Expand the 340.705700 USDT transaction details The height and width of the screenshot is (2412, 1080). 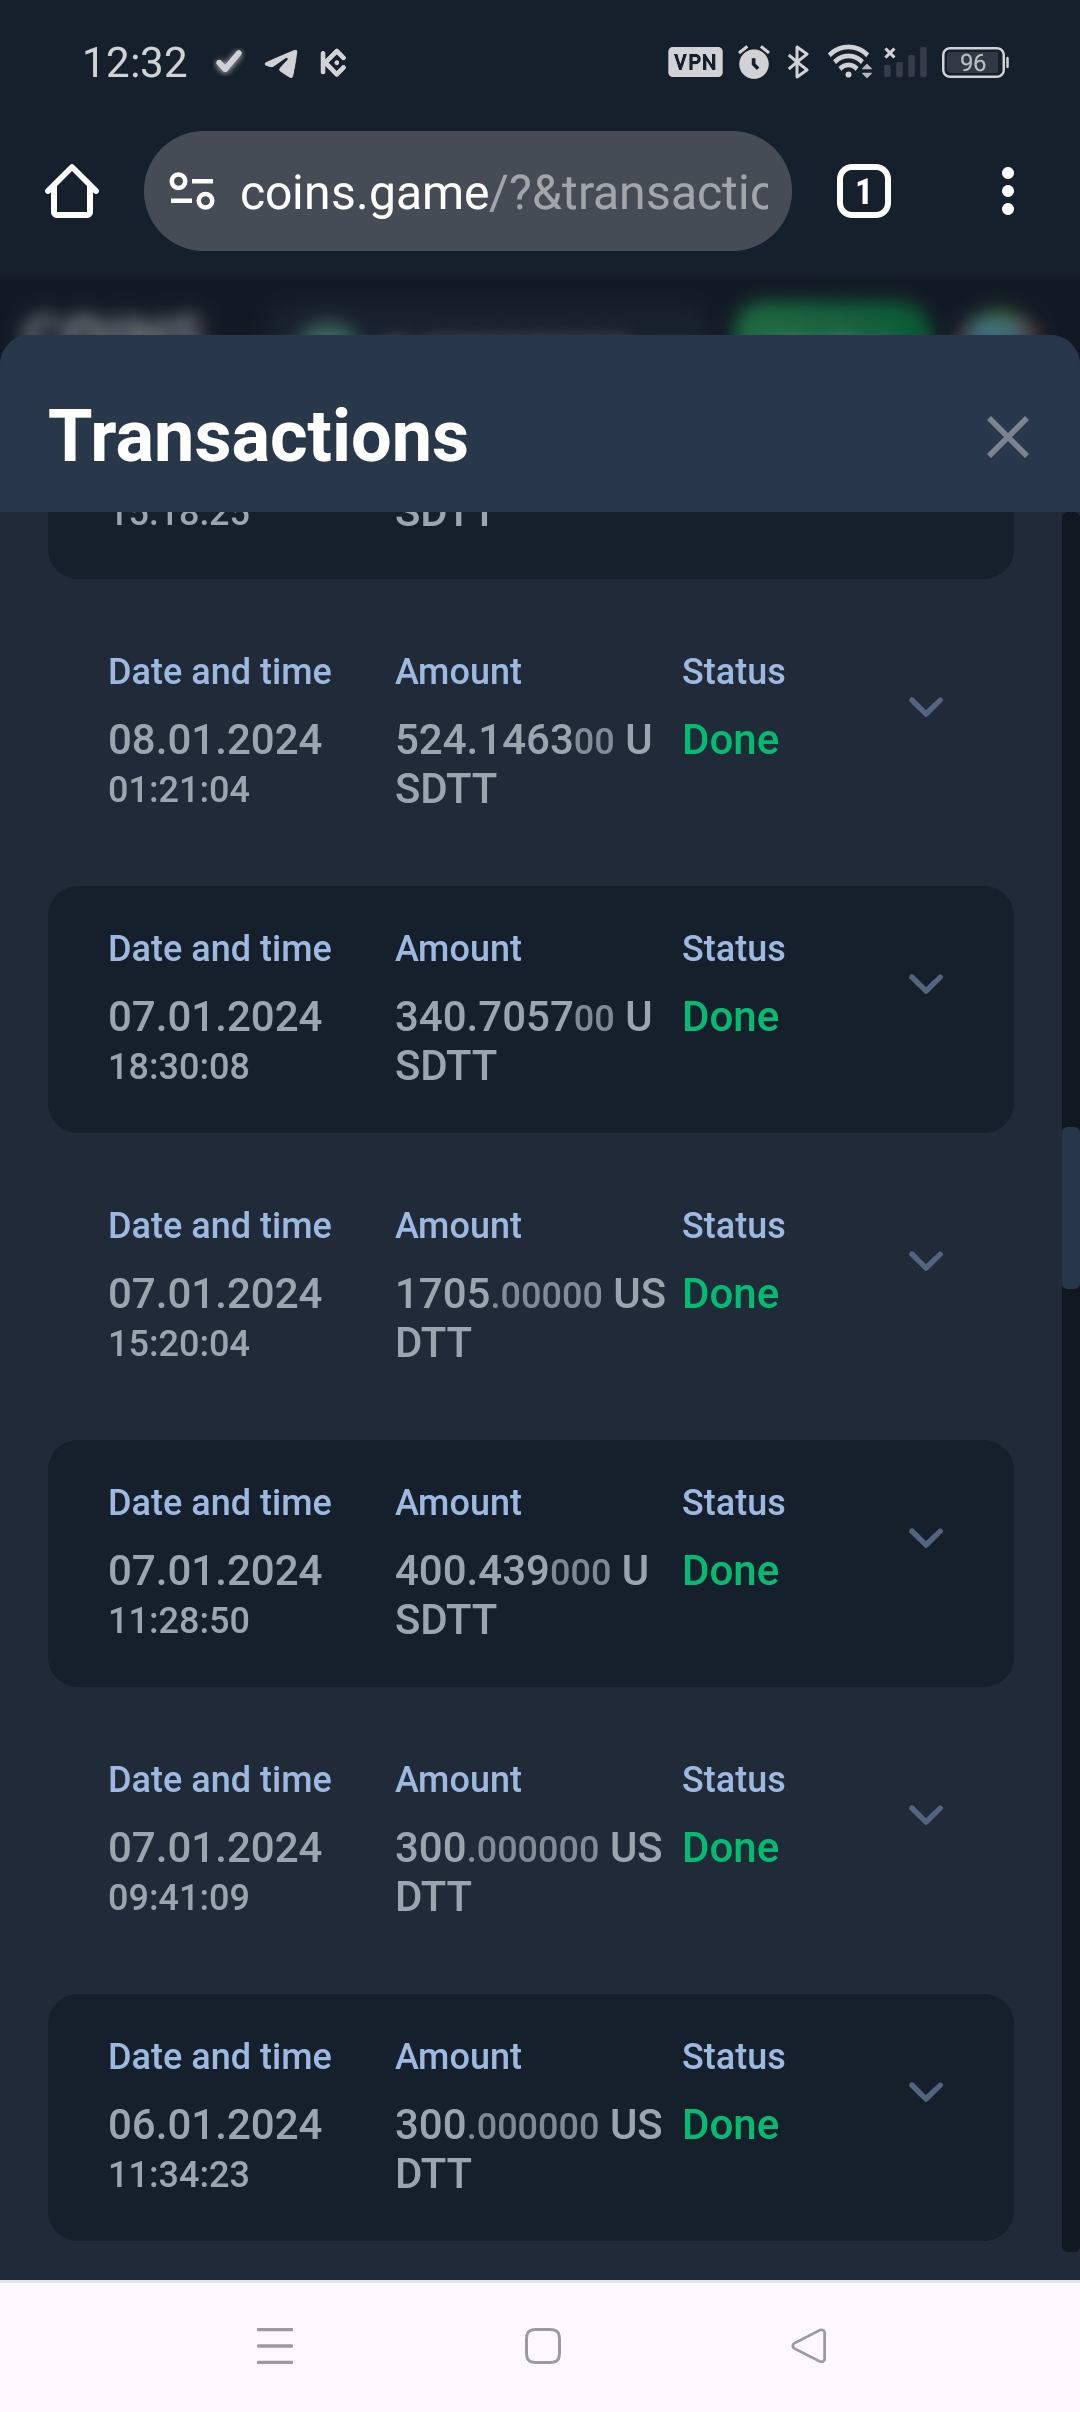coord(925,984)
